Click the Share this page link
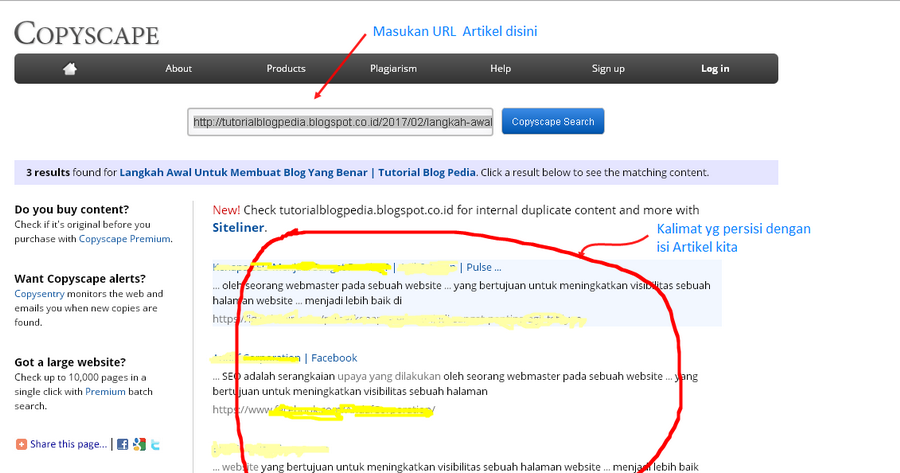This screenshot has height=473, width=900. [68, 444]
